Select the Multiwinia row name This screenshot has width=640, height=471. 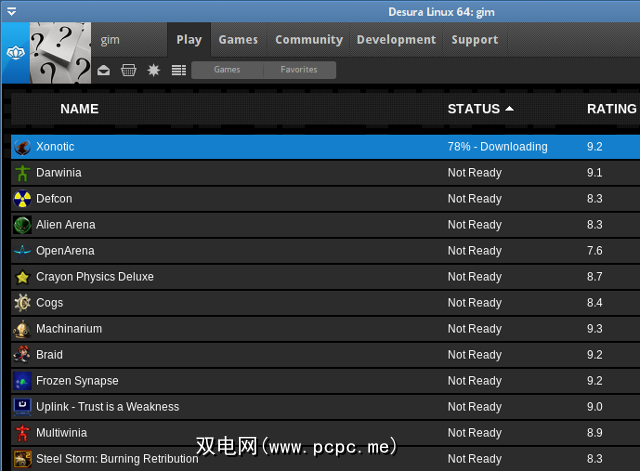coord(62,433)
